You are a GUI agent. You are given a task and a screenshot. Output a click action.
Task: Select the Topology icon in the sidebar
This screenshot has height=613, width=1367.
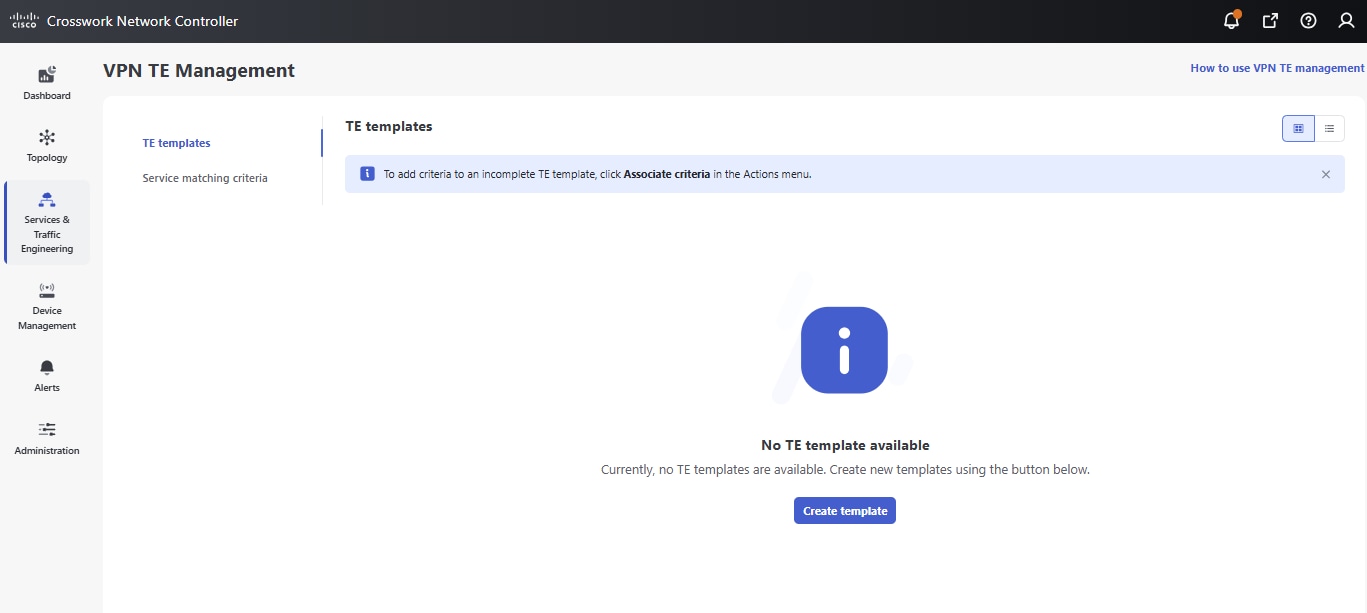tap(46, 143)
